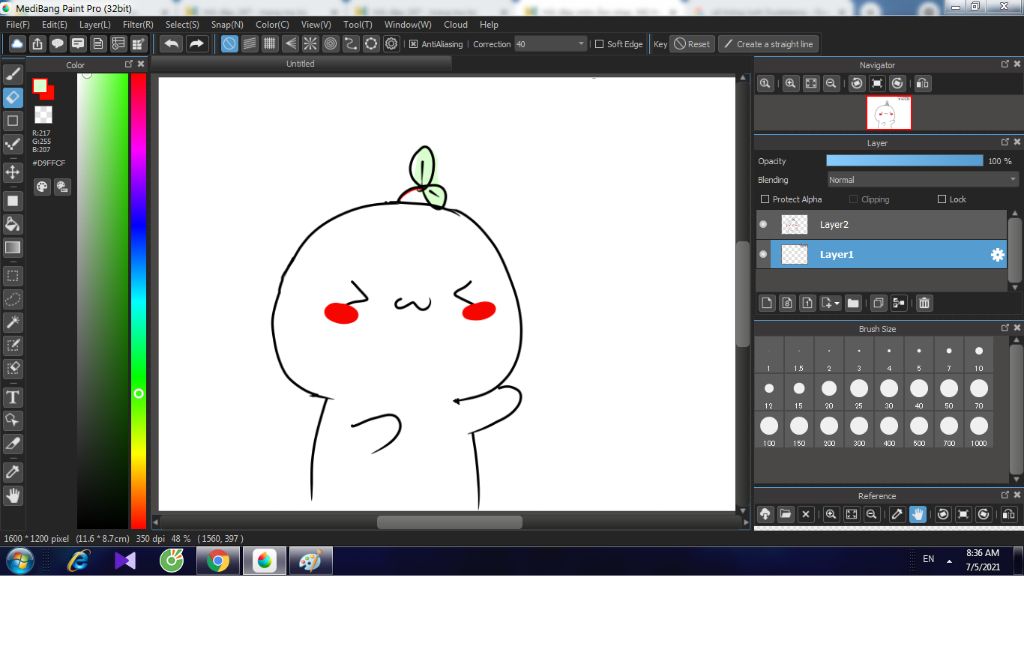Toggle transparent color swatch
This screenshot has width=1024, height=661.
pos(43,115)
